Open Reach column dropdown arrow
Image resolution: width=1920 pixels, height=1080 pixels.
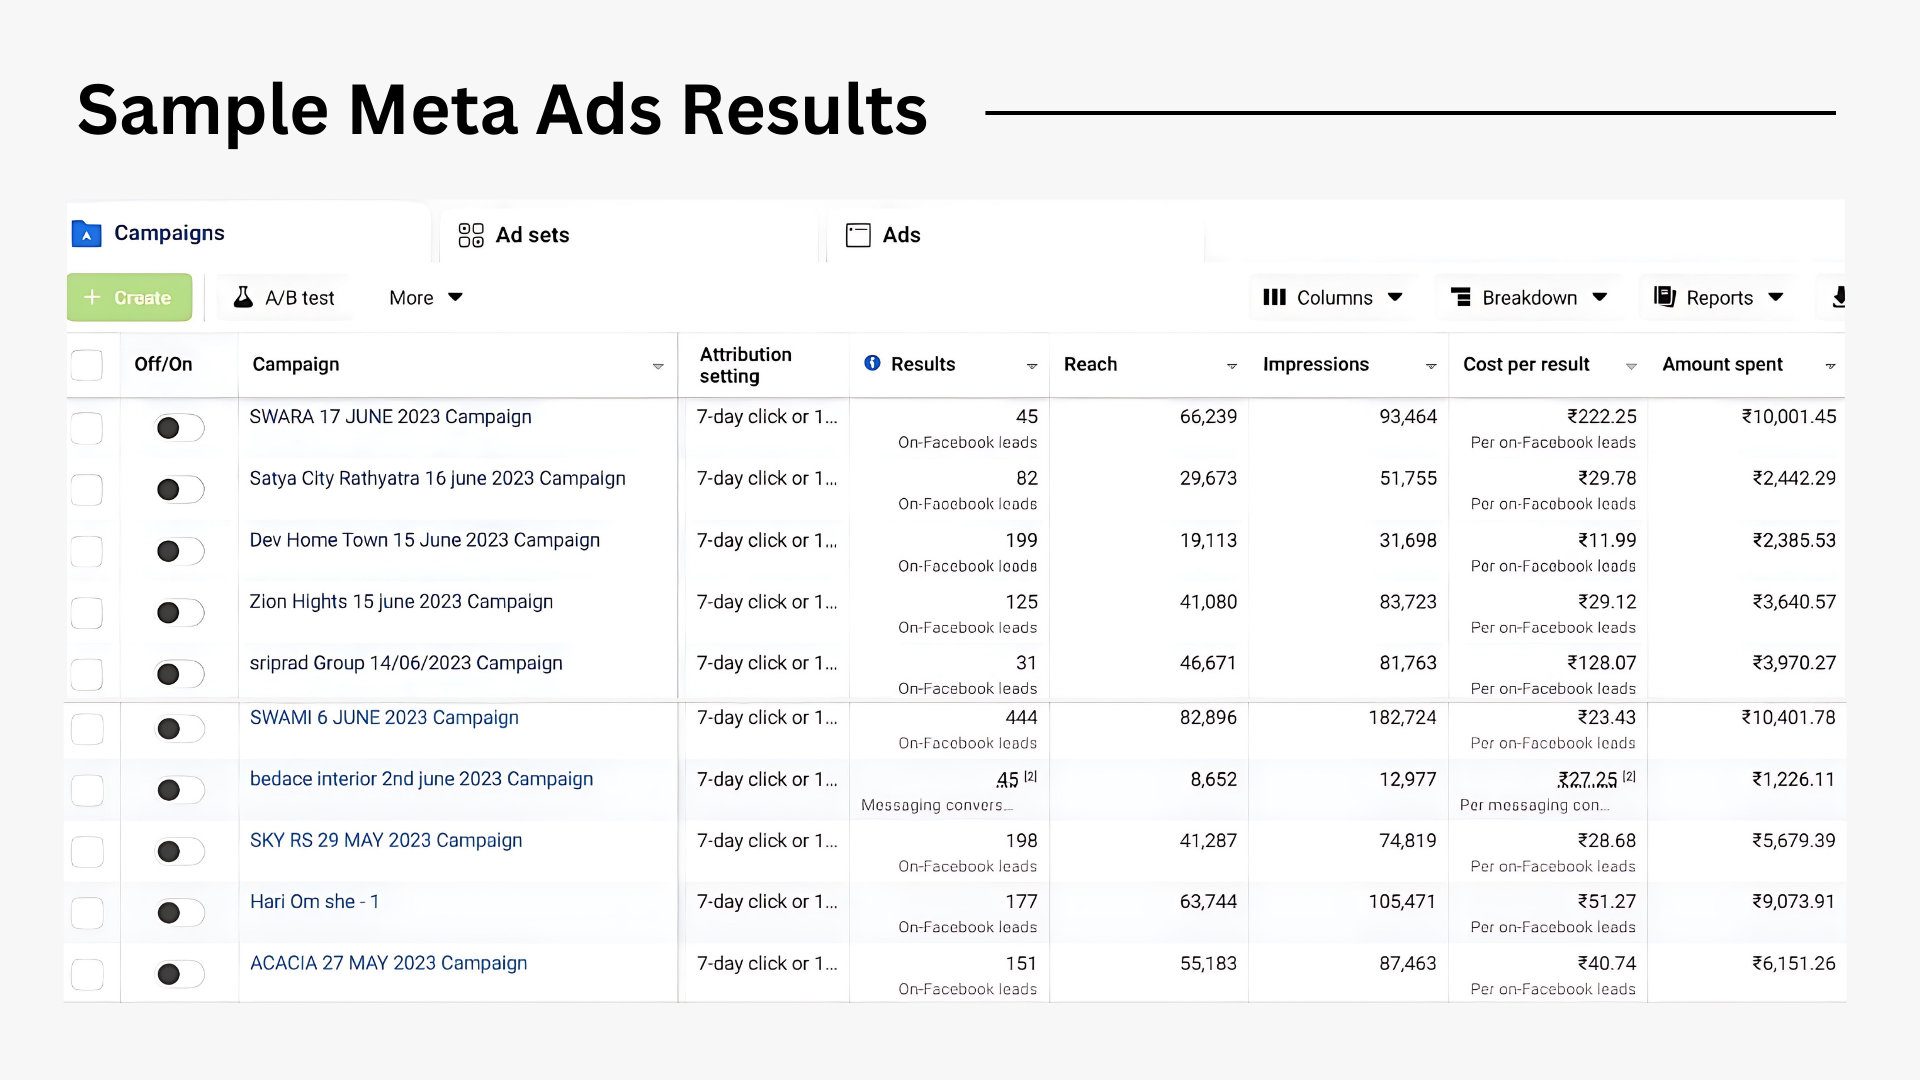pyautogui.click(x=1231, y=366)
